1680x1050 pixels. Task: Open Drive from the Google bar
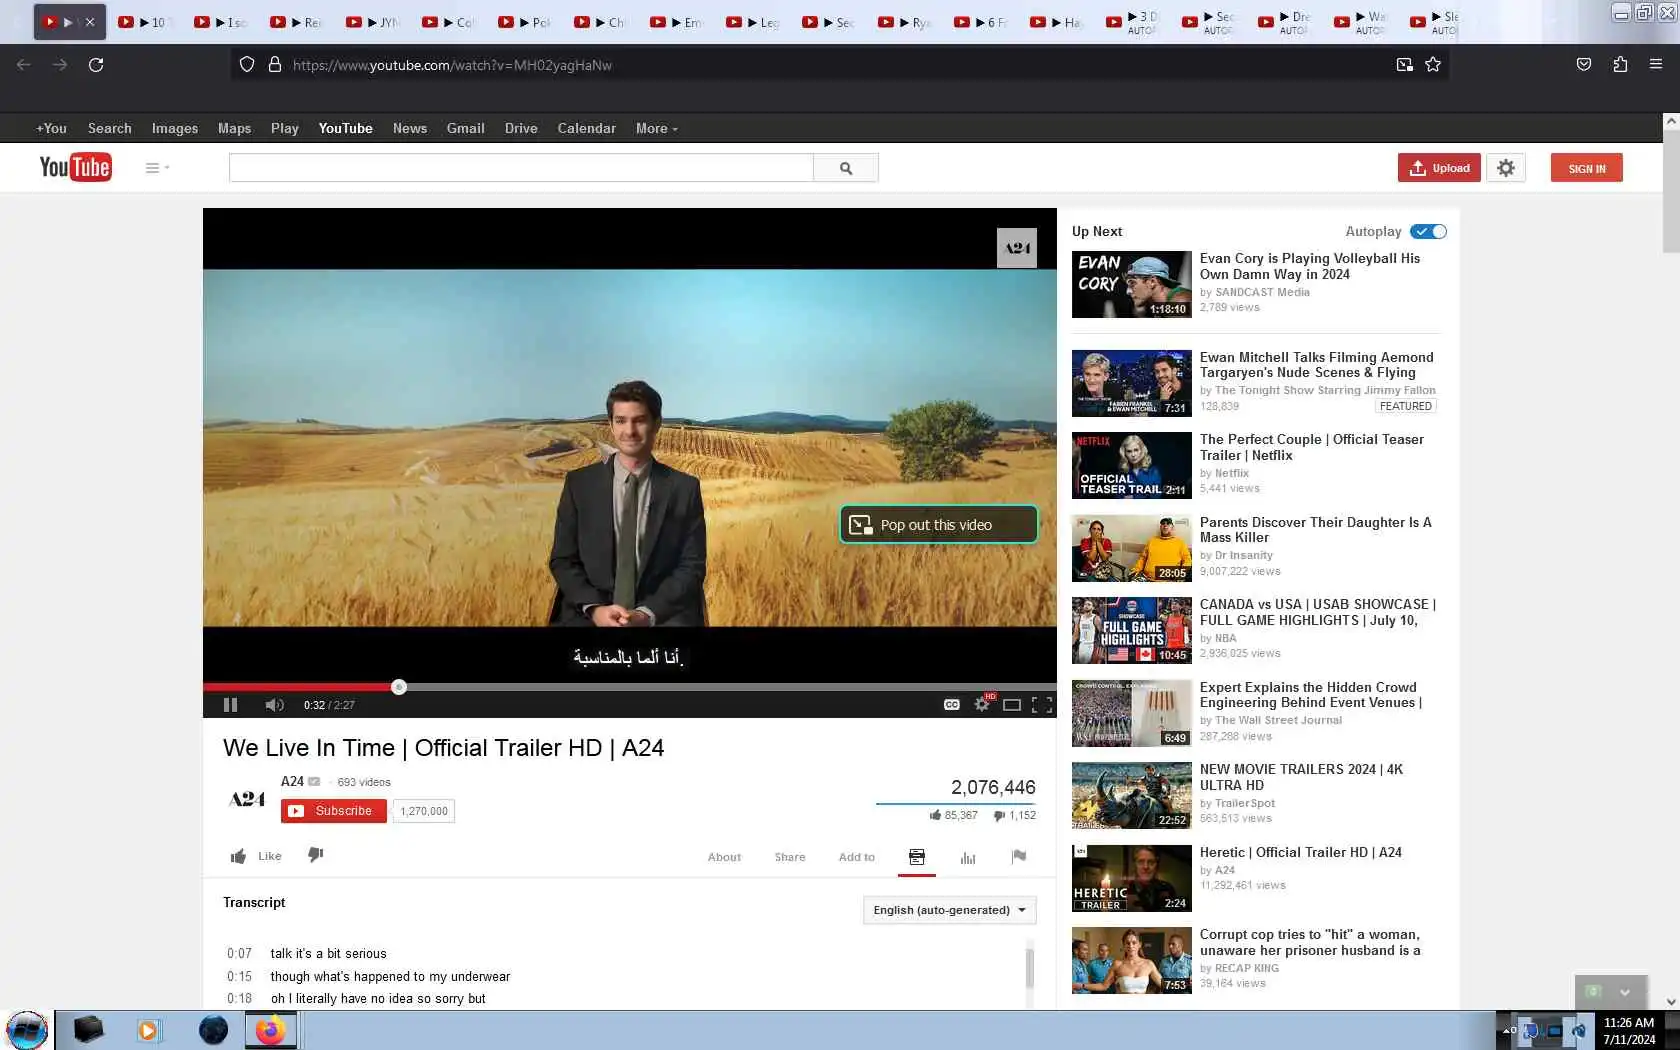(x=521, y=128)
